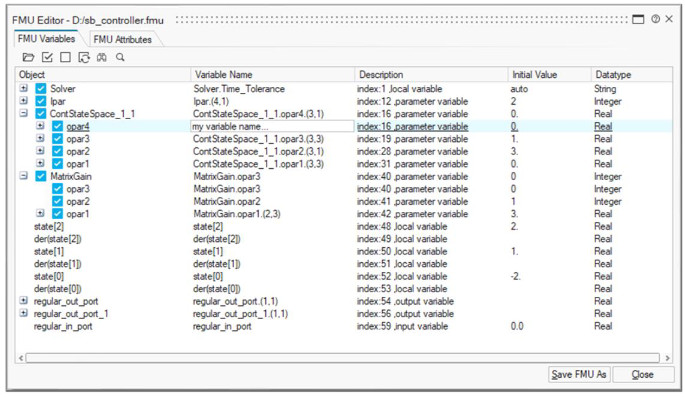Click 'index:54 ,output variable' description
The height and width of the screenshot is (397, 685).
coord(405,301)
